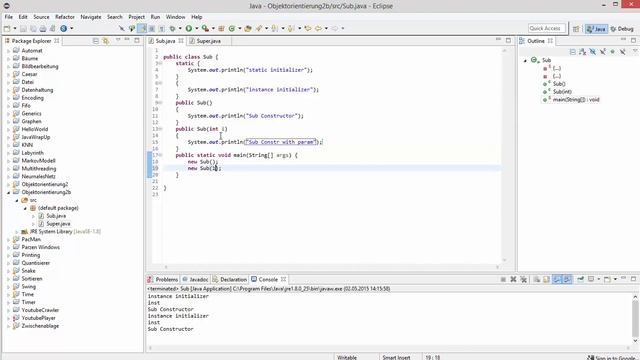Toggle Link with Editor in Package Explorer

[105, 41]
